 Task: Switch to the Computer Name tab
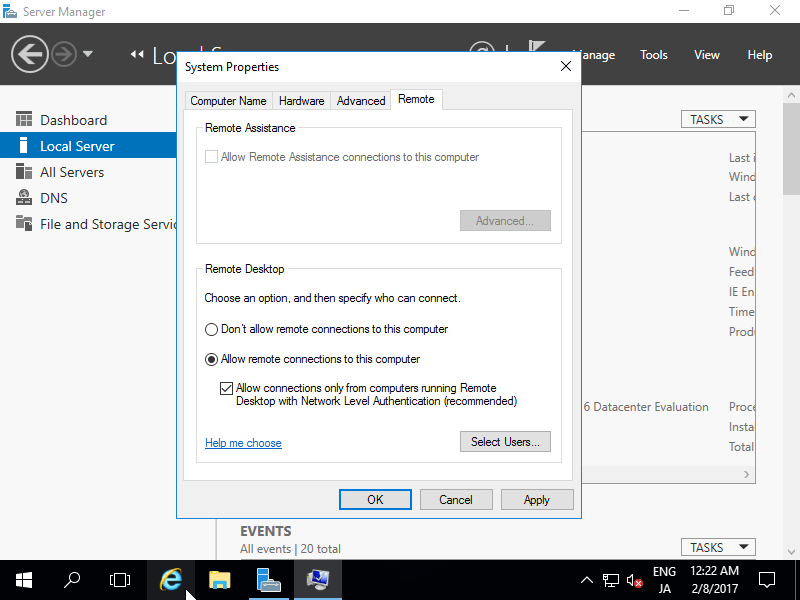228,101
